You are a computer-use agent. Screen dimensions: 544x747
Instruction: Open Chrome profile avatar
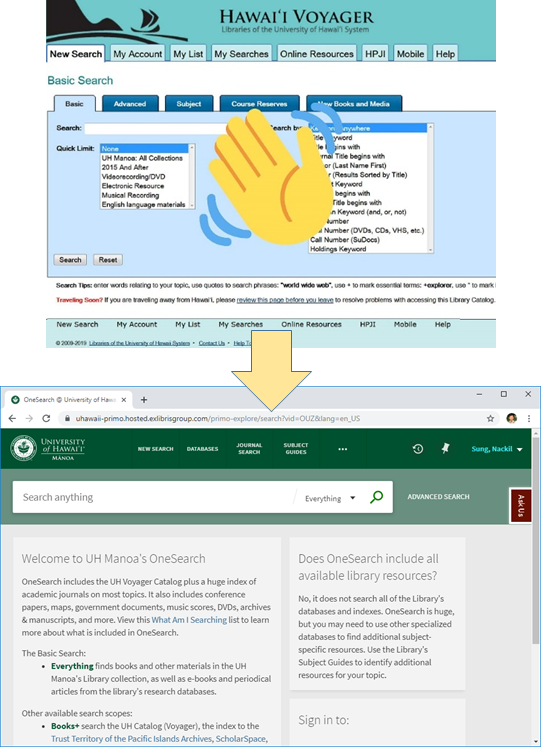pyautogui.click(x=512, y=419)
